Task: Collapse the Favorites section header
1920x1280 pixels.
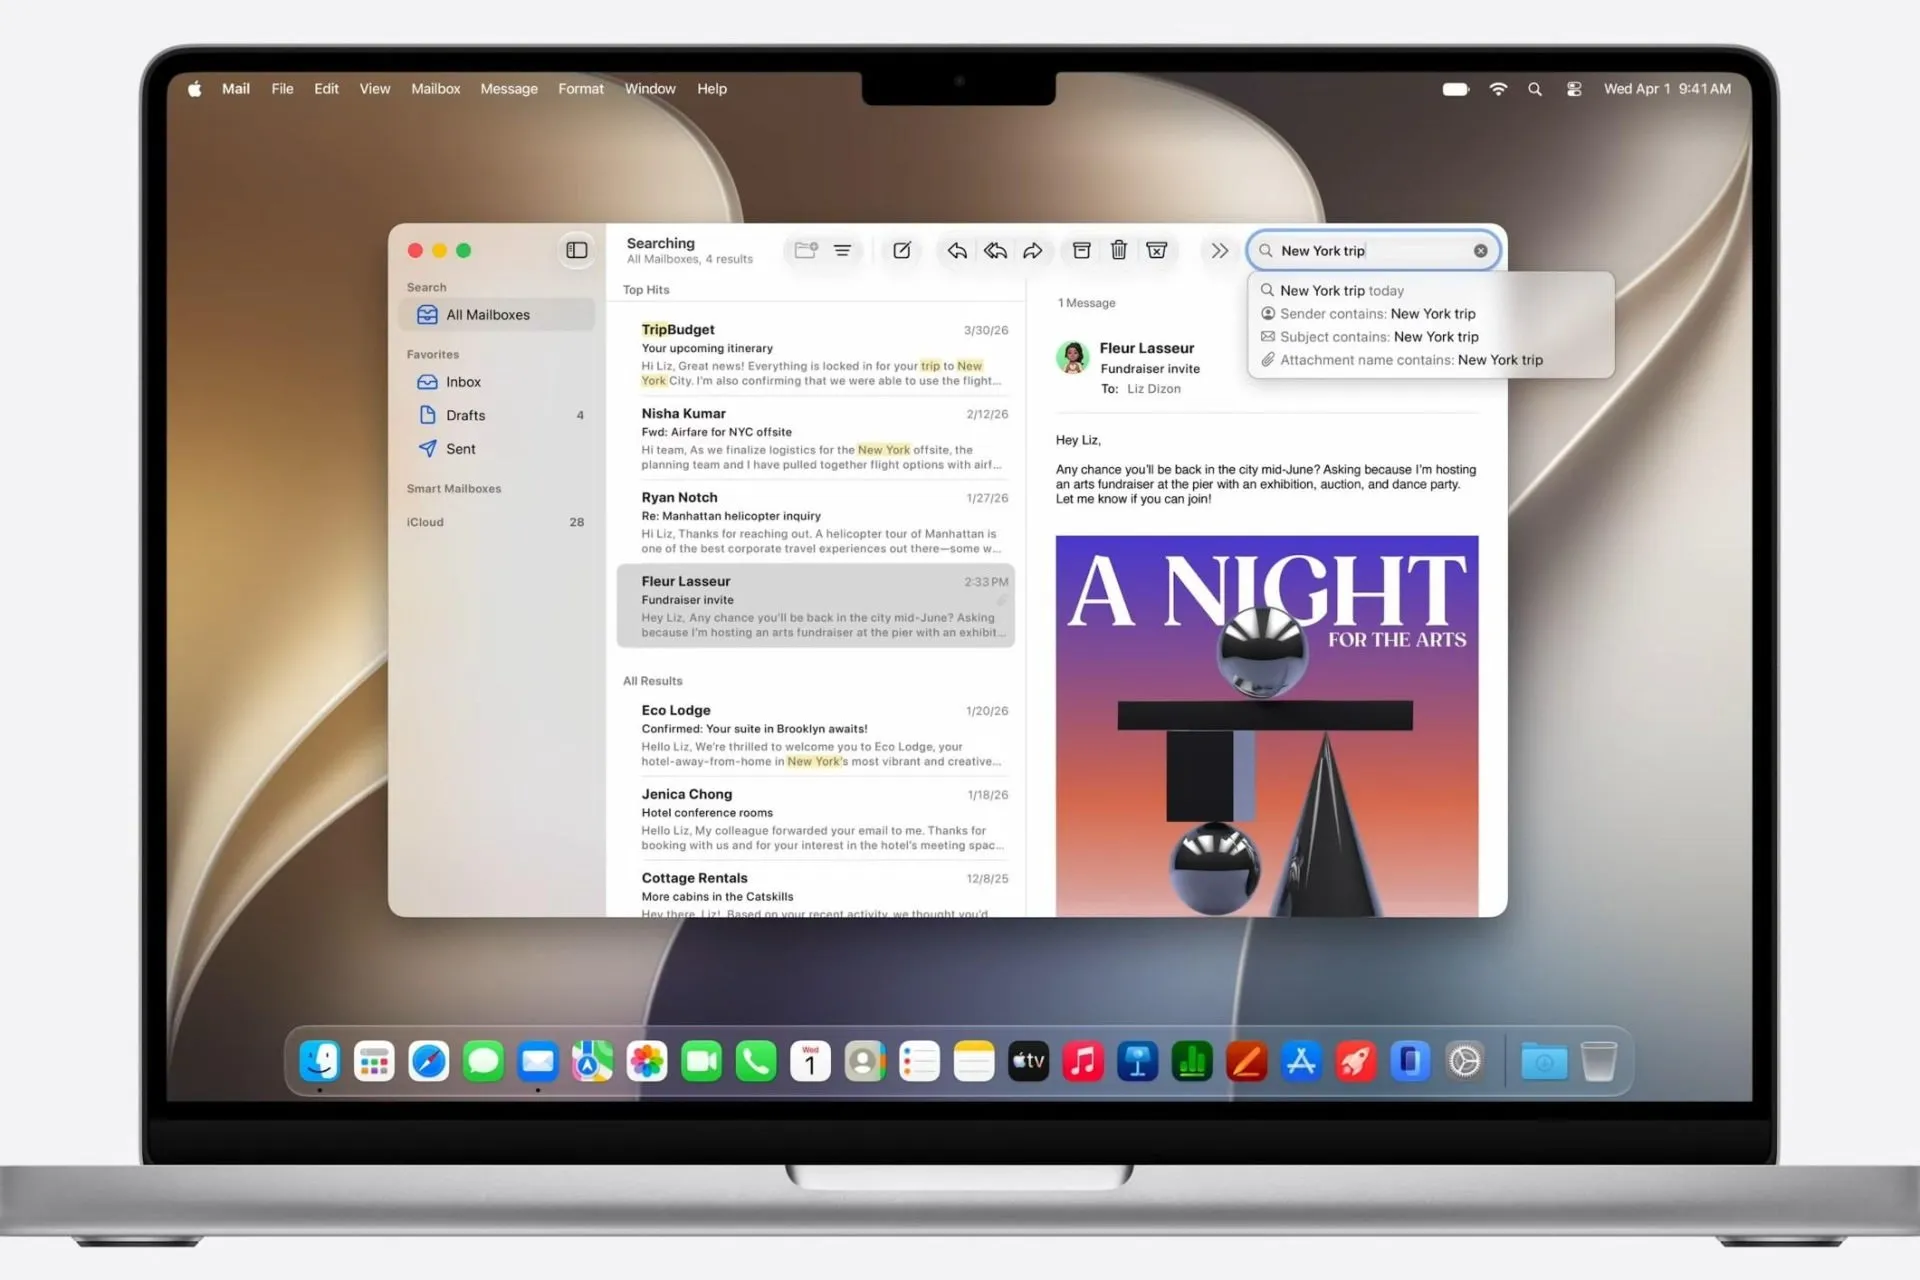Action: pos(433,354)
